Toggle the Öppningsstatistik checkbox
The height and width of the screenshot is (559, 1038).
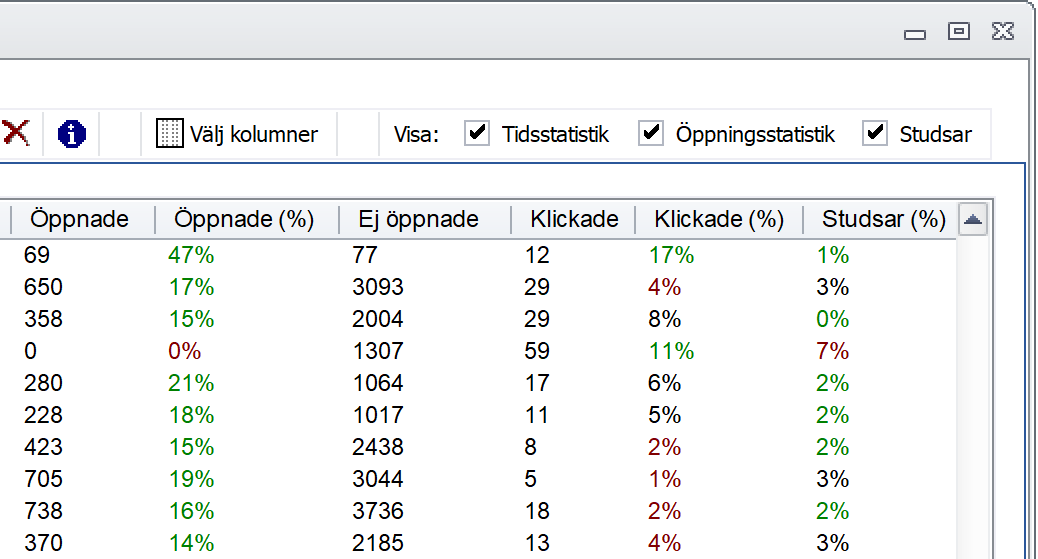(651, 133)
